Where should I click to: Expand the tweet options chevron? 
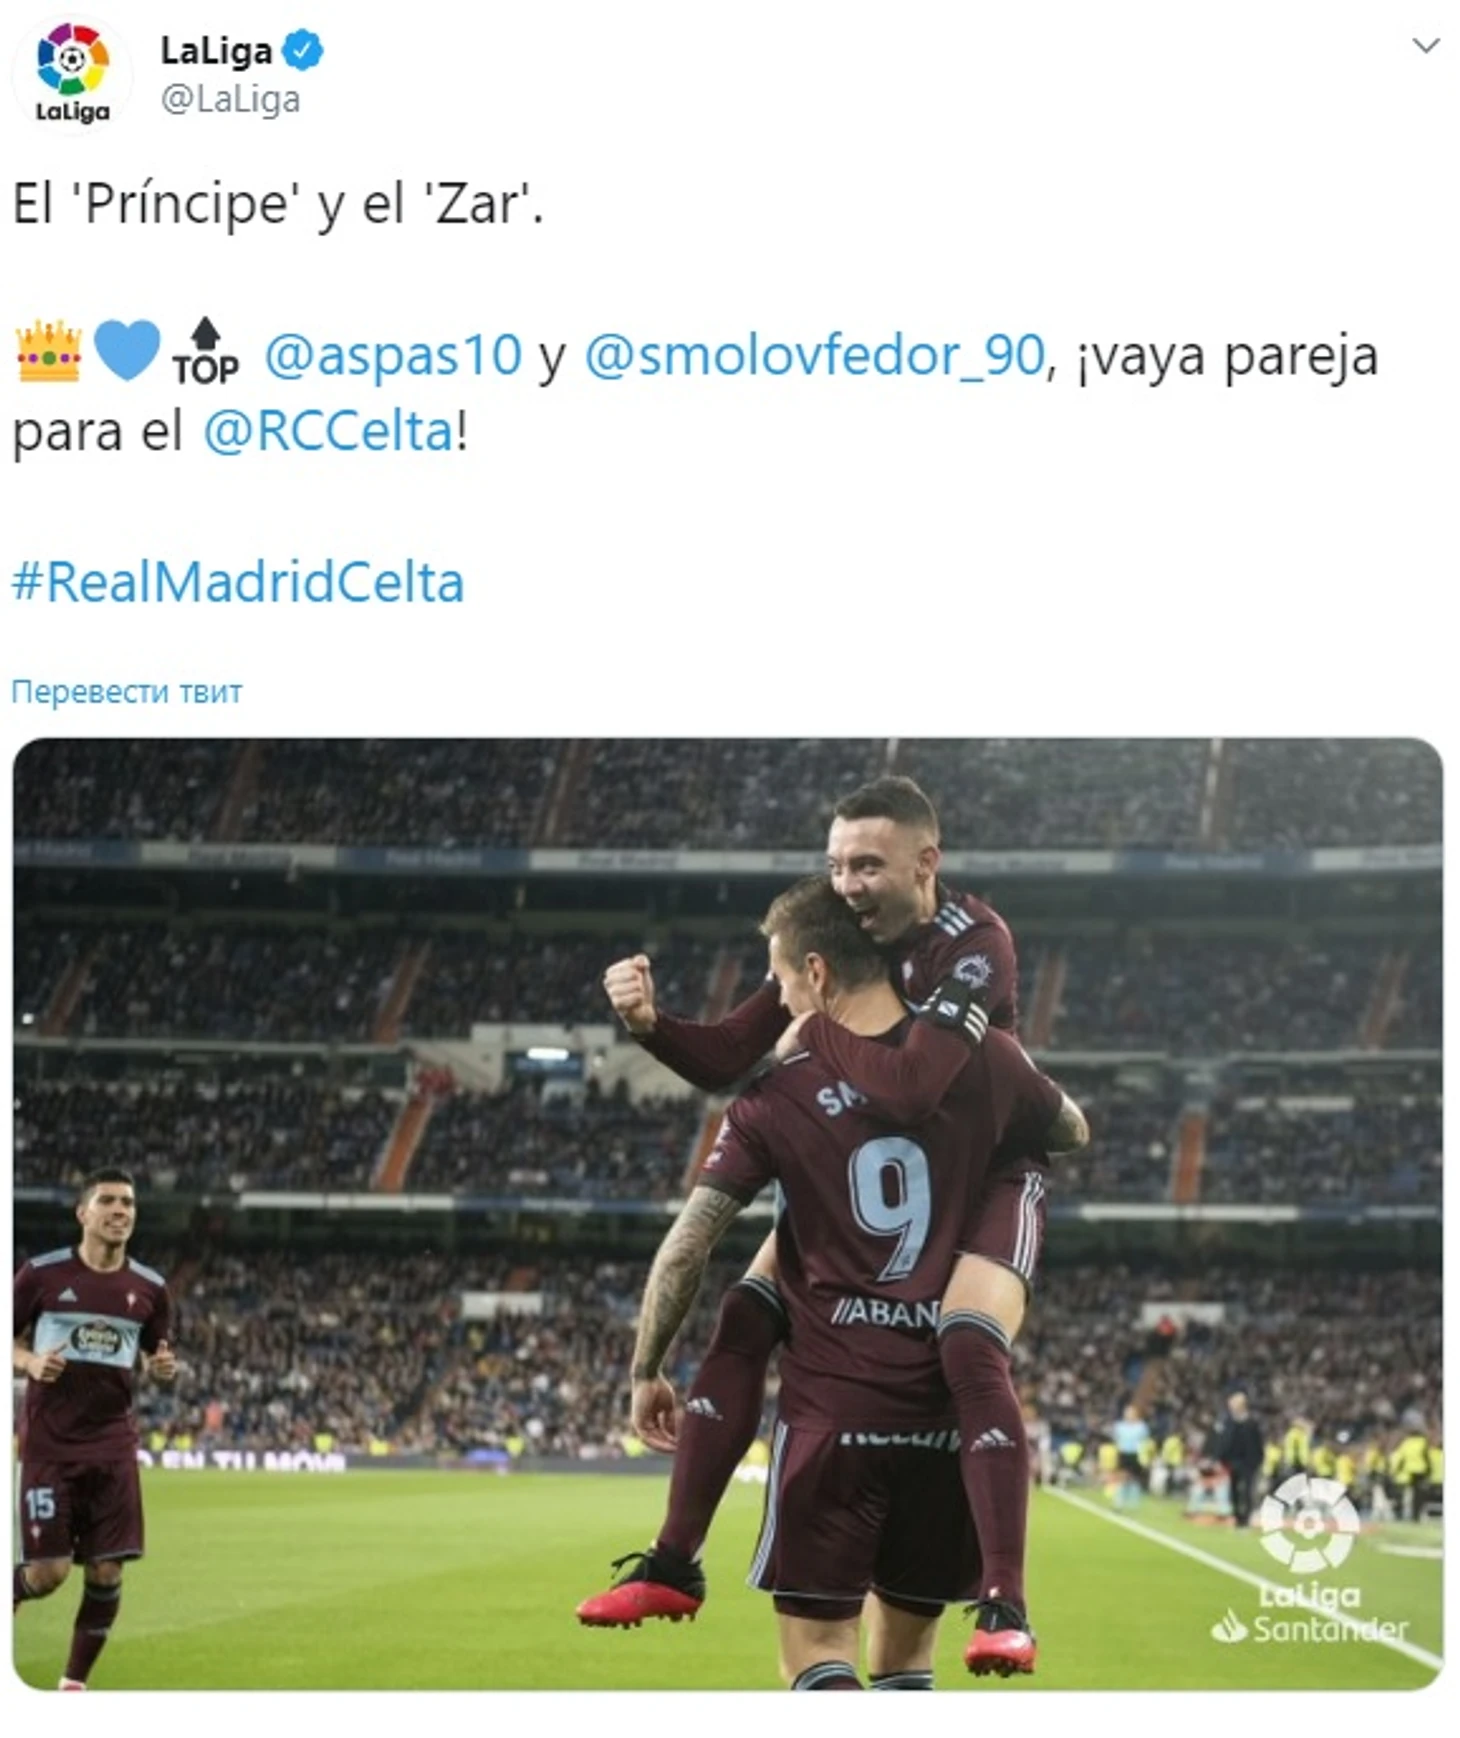coord(1425,46)
